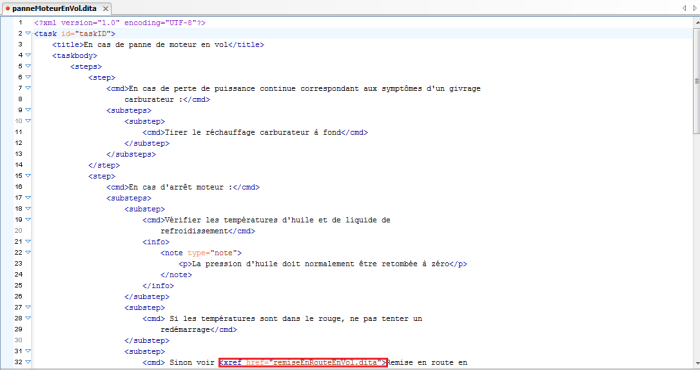Collapse the task element fold on line 2

(28, 33)
